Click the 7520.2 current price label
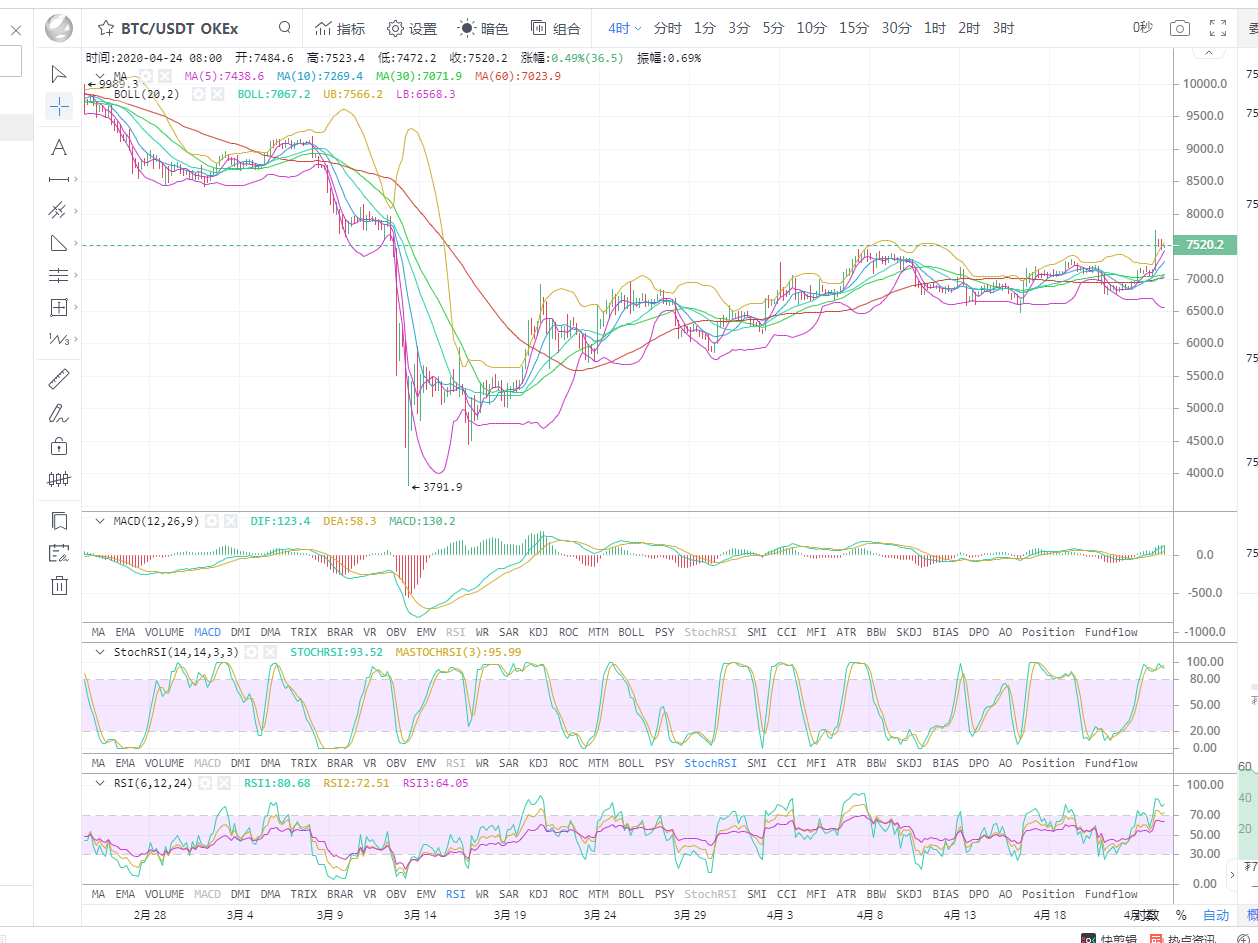 [x=1204, y=245]
